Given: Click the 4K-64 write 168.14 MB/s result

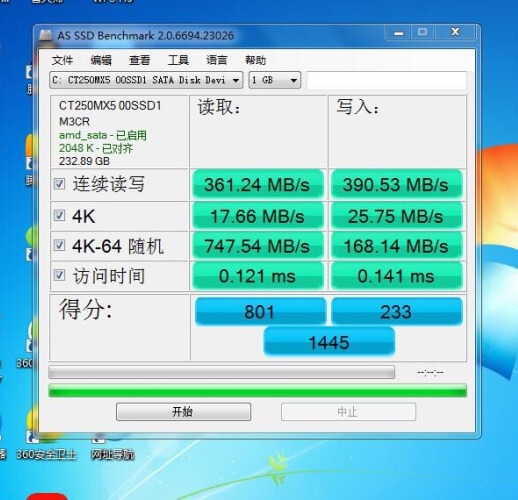Looking at the screenshot, I should coord(397,246).
